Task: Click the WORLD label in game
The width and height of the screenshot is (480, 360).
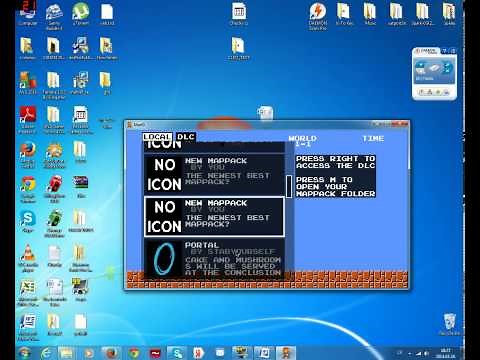Action: coord(302,138)
